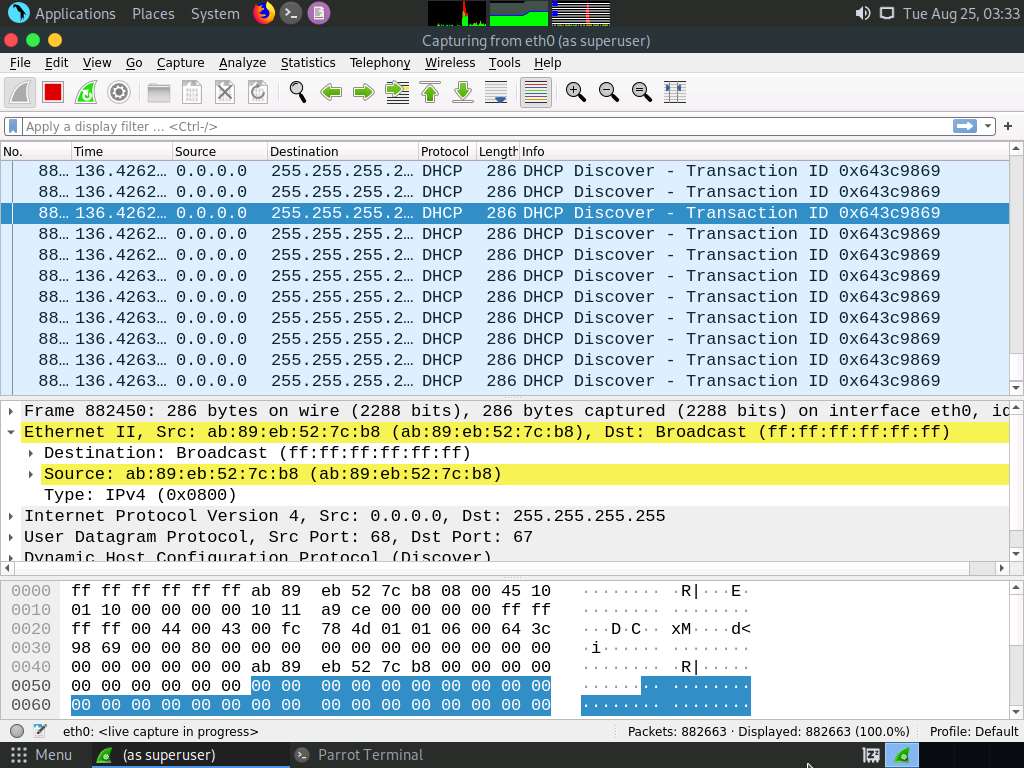Collapse the Ethernet II tree section
The width and height of the screenshot is (1024, 768).
[11, 432]
